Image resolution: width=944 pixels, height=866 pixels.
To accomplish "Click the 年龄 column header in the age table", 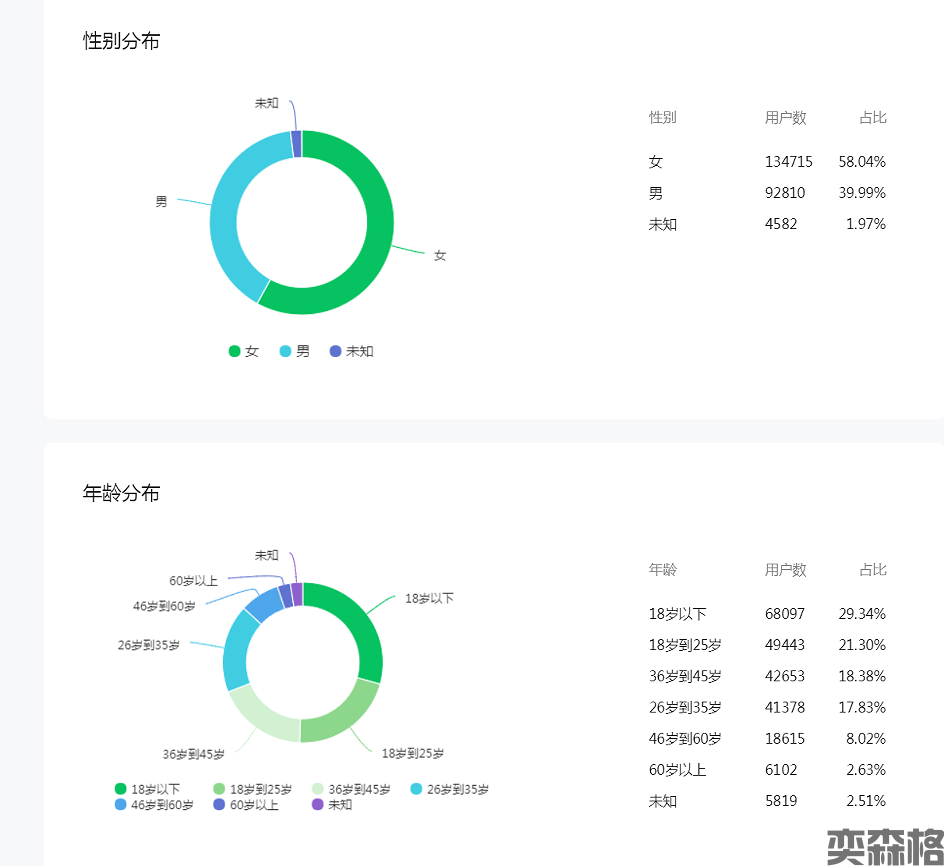I will pyautogui.click(x=663, y=570).
